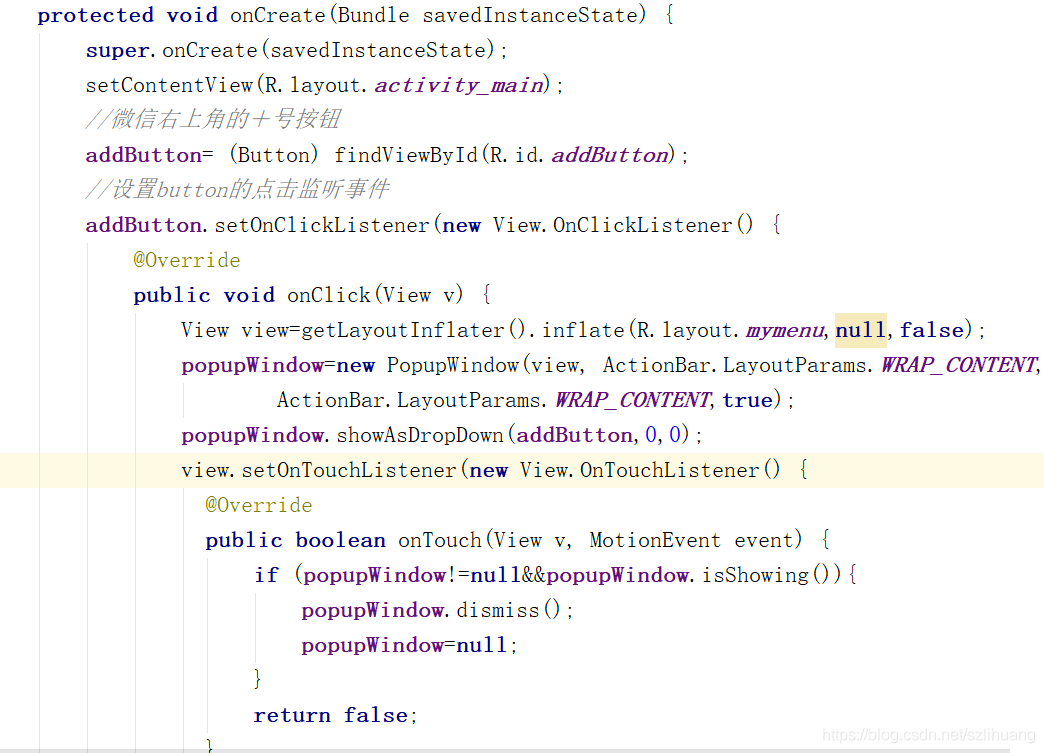
Task: Click MotionEvent parameter type
Action: (x=654, y=540)
